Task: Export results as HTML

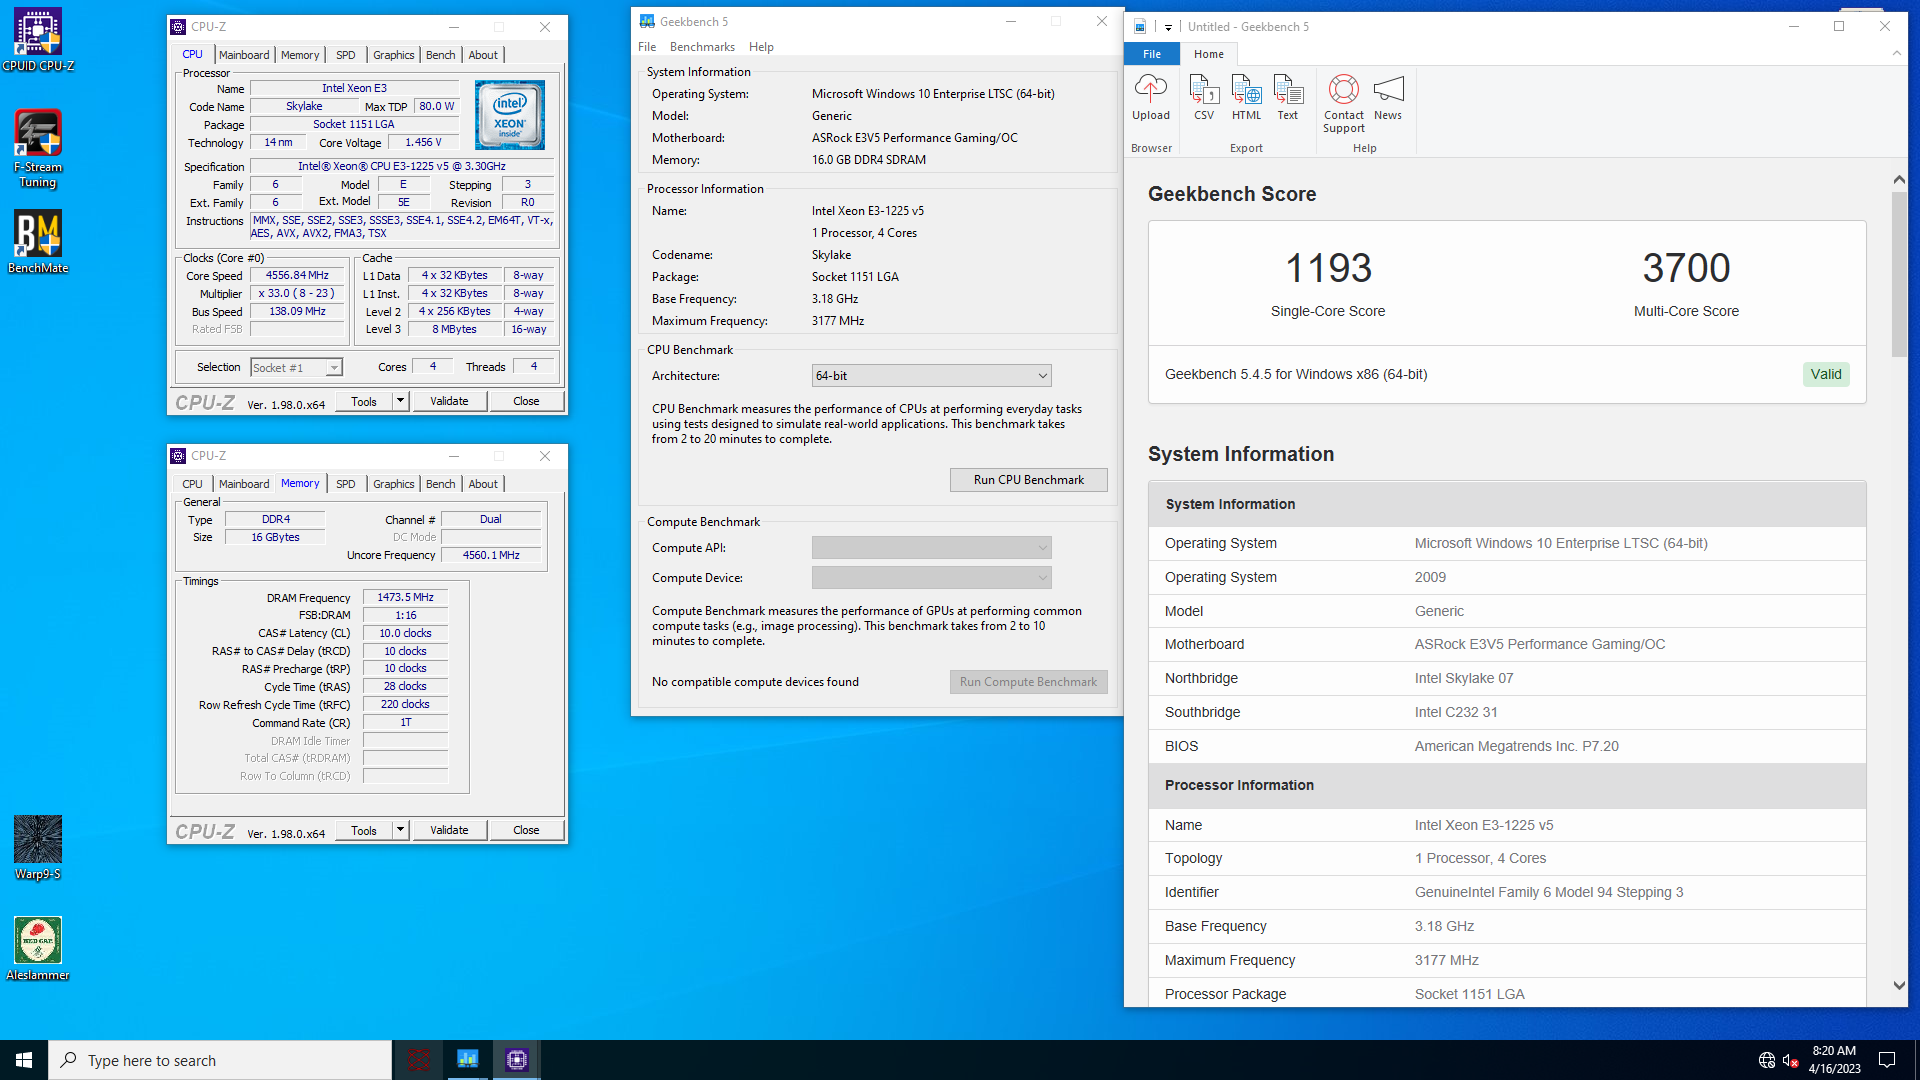Action: point(1246,97)
